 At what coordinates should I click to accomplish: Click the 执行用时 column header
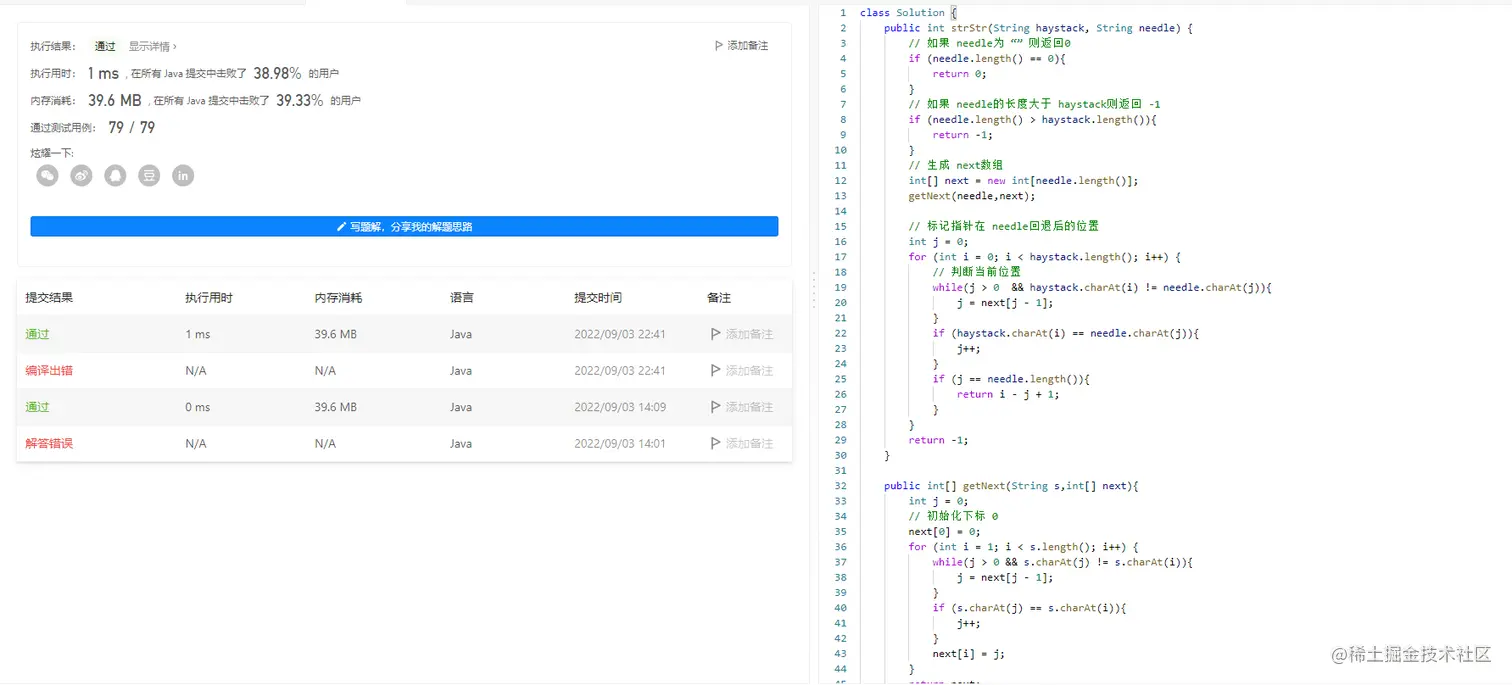[x=209, y=298]
